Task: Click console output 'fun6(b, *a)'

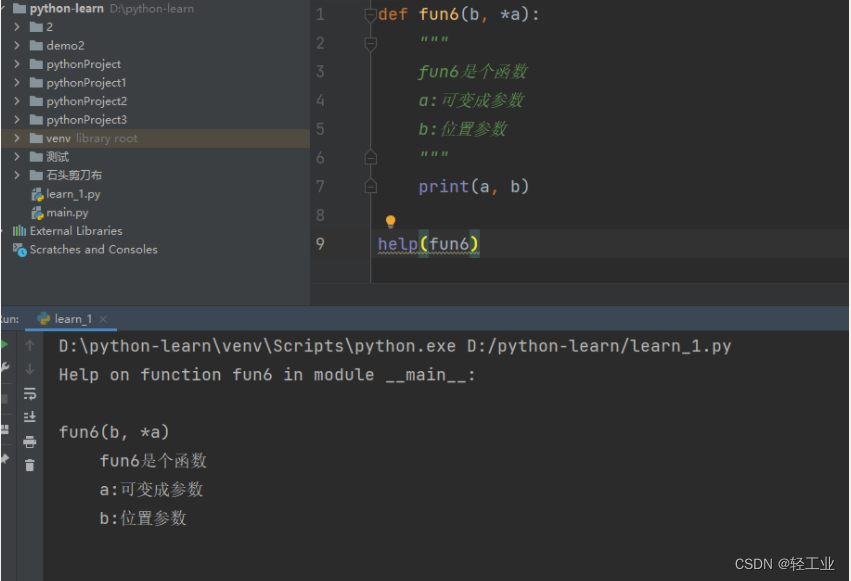Action: click(114, 432)
